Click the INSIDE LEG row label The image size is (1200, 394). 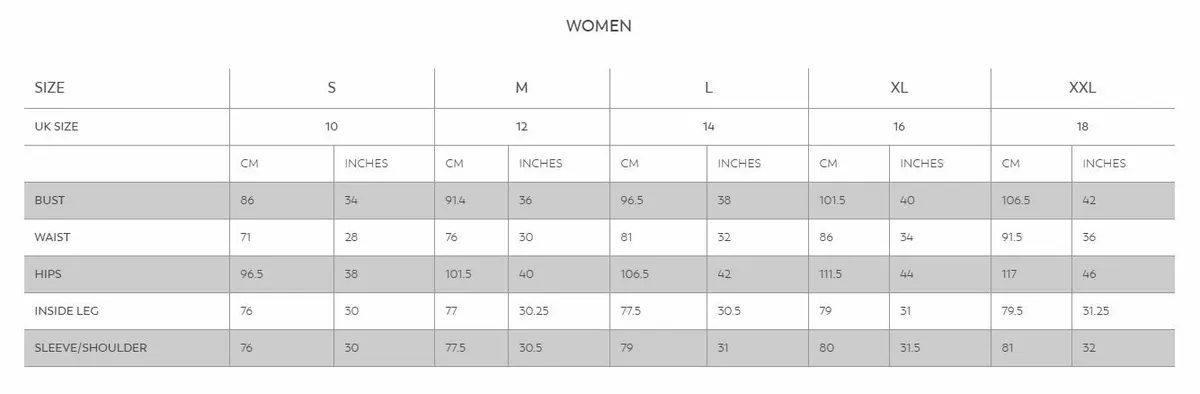pyautogui.click(x=66, y=311)
